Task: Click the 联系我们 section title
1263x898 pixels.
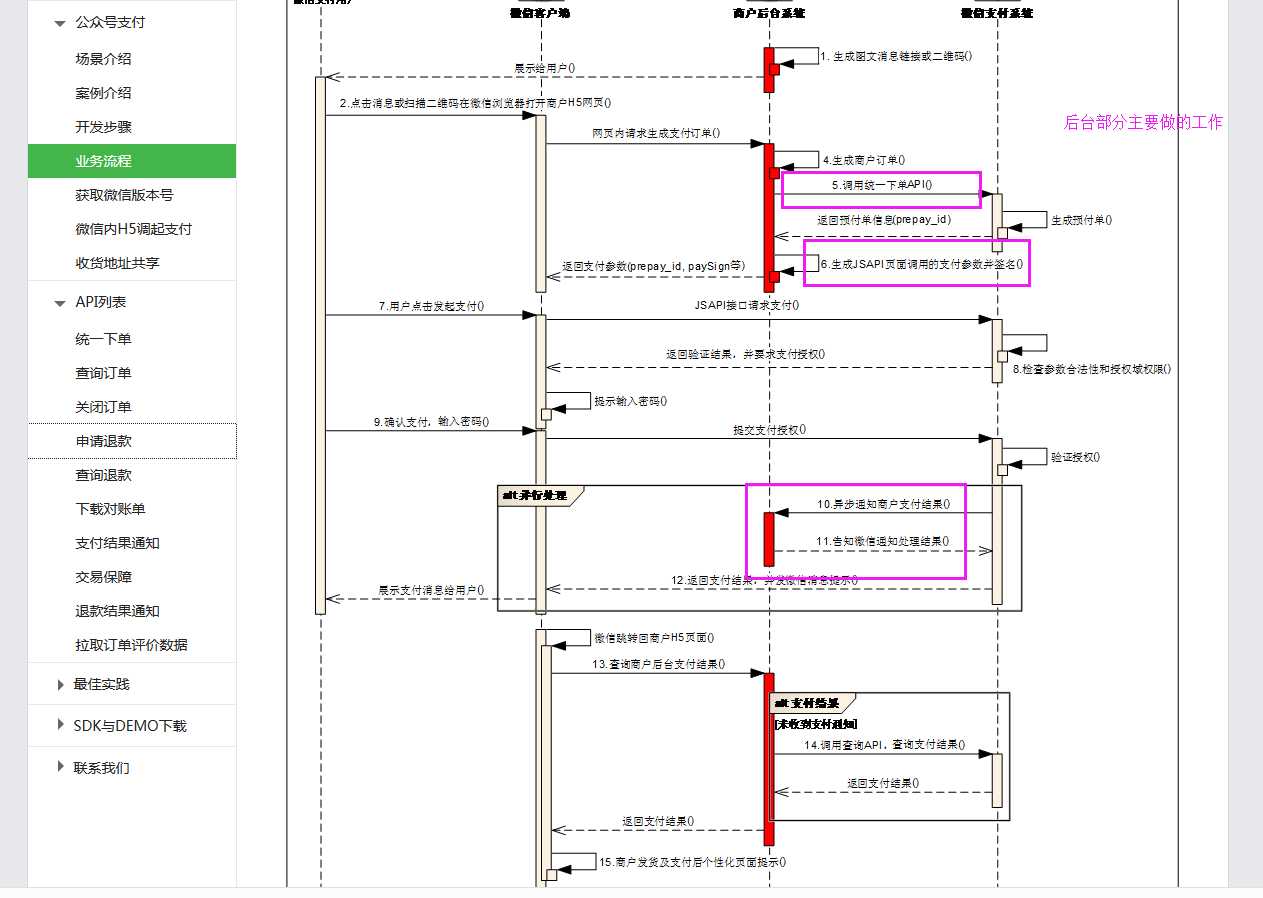Action: pos(101,768)
